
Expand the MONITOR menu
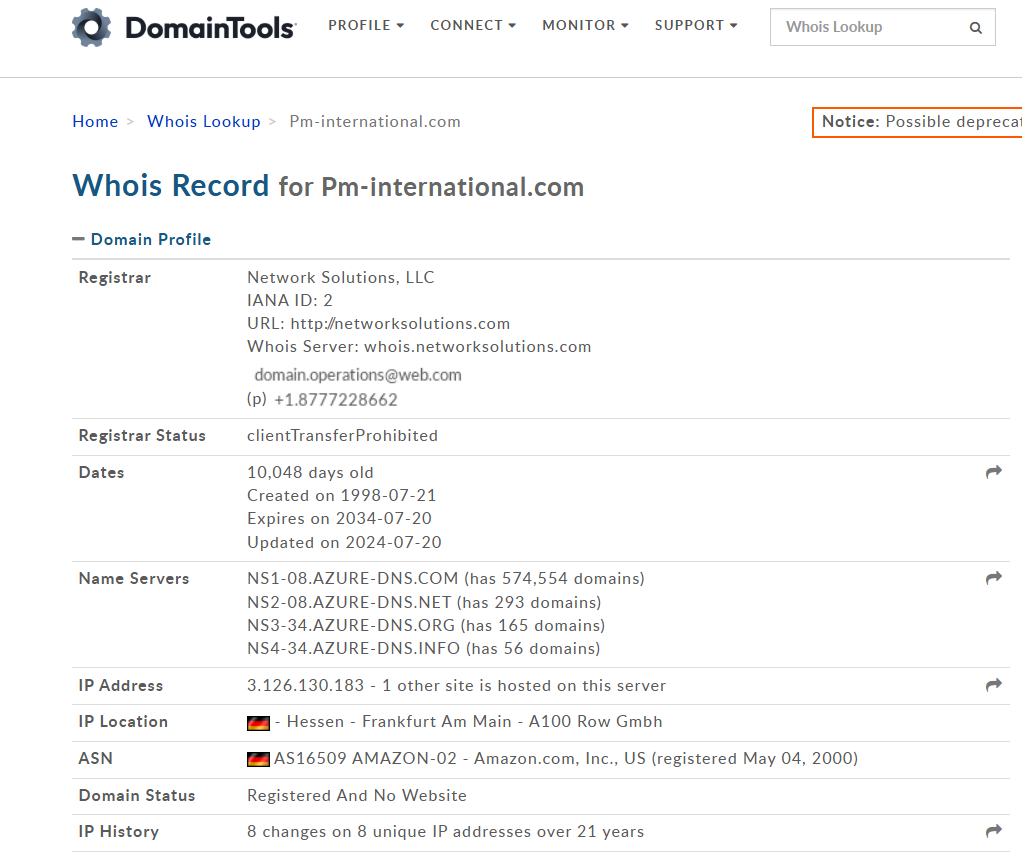point(585,25)
